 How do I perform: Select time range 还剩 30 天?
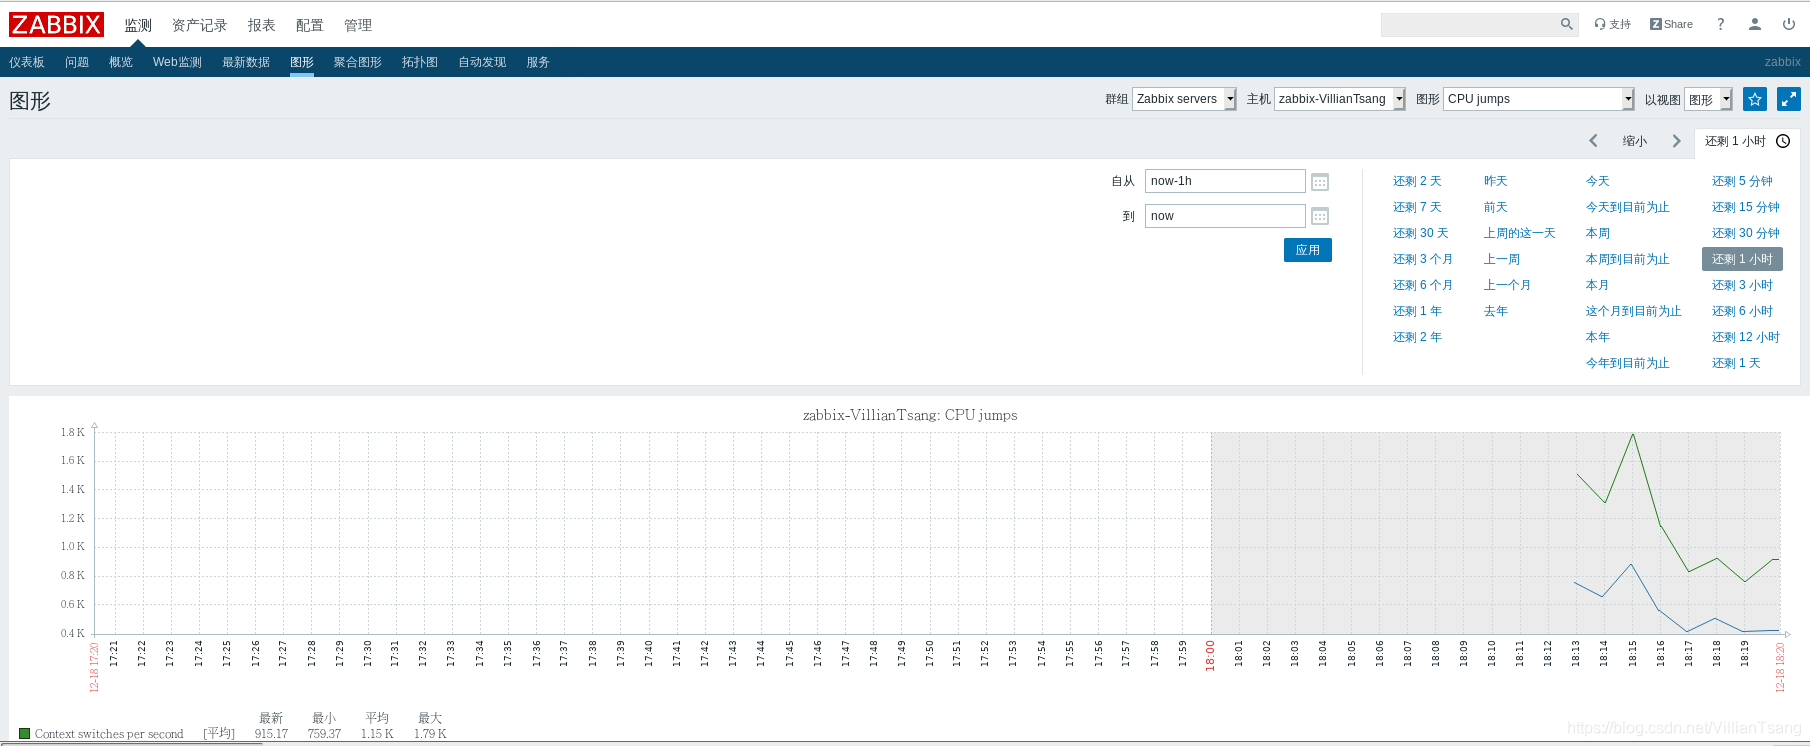click(x=1421, y=233)
